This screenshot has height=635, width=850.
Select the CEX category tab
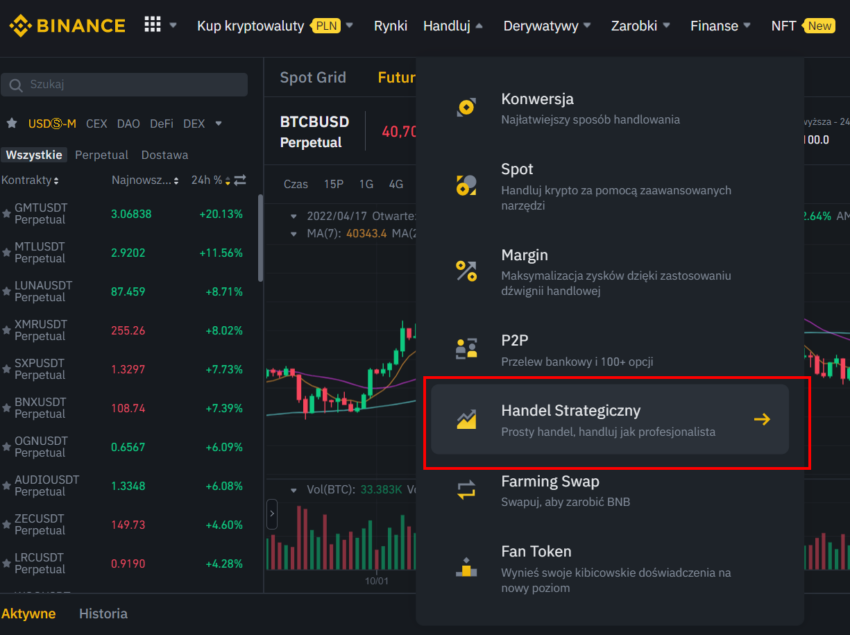(x=96, y=124)
